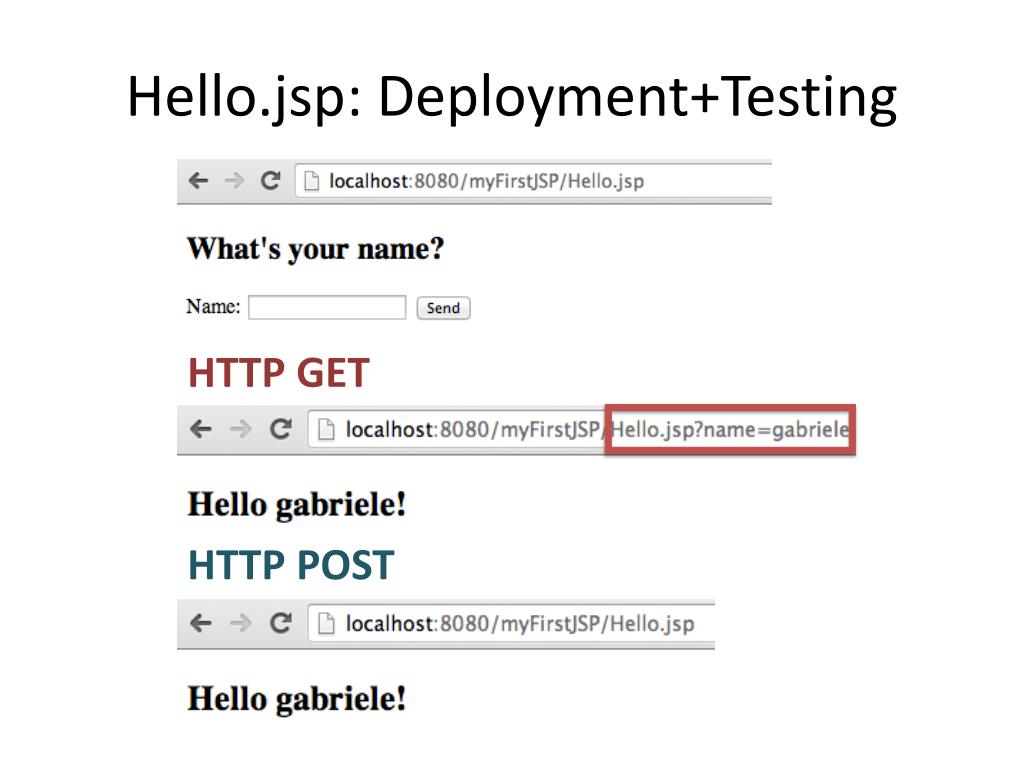The image size is (1024, 768).
Task: Click the slide title 'Hello.jsp: Deployment+Testing'
Action: point(512,97)
